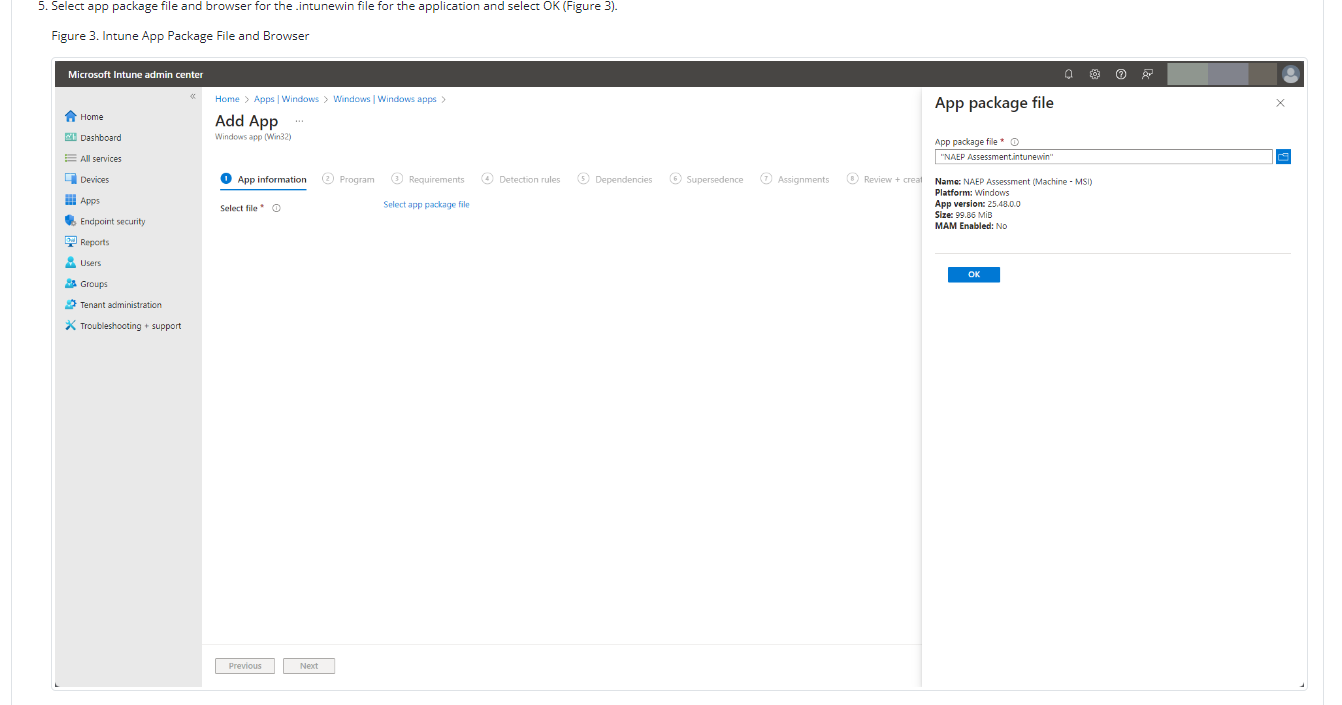The width and height of the screenshot is (1342, 705).
Task: Browse for file with blue folder icon
Action: point(1284,157)
